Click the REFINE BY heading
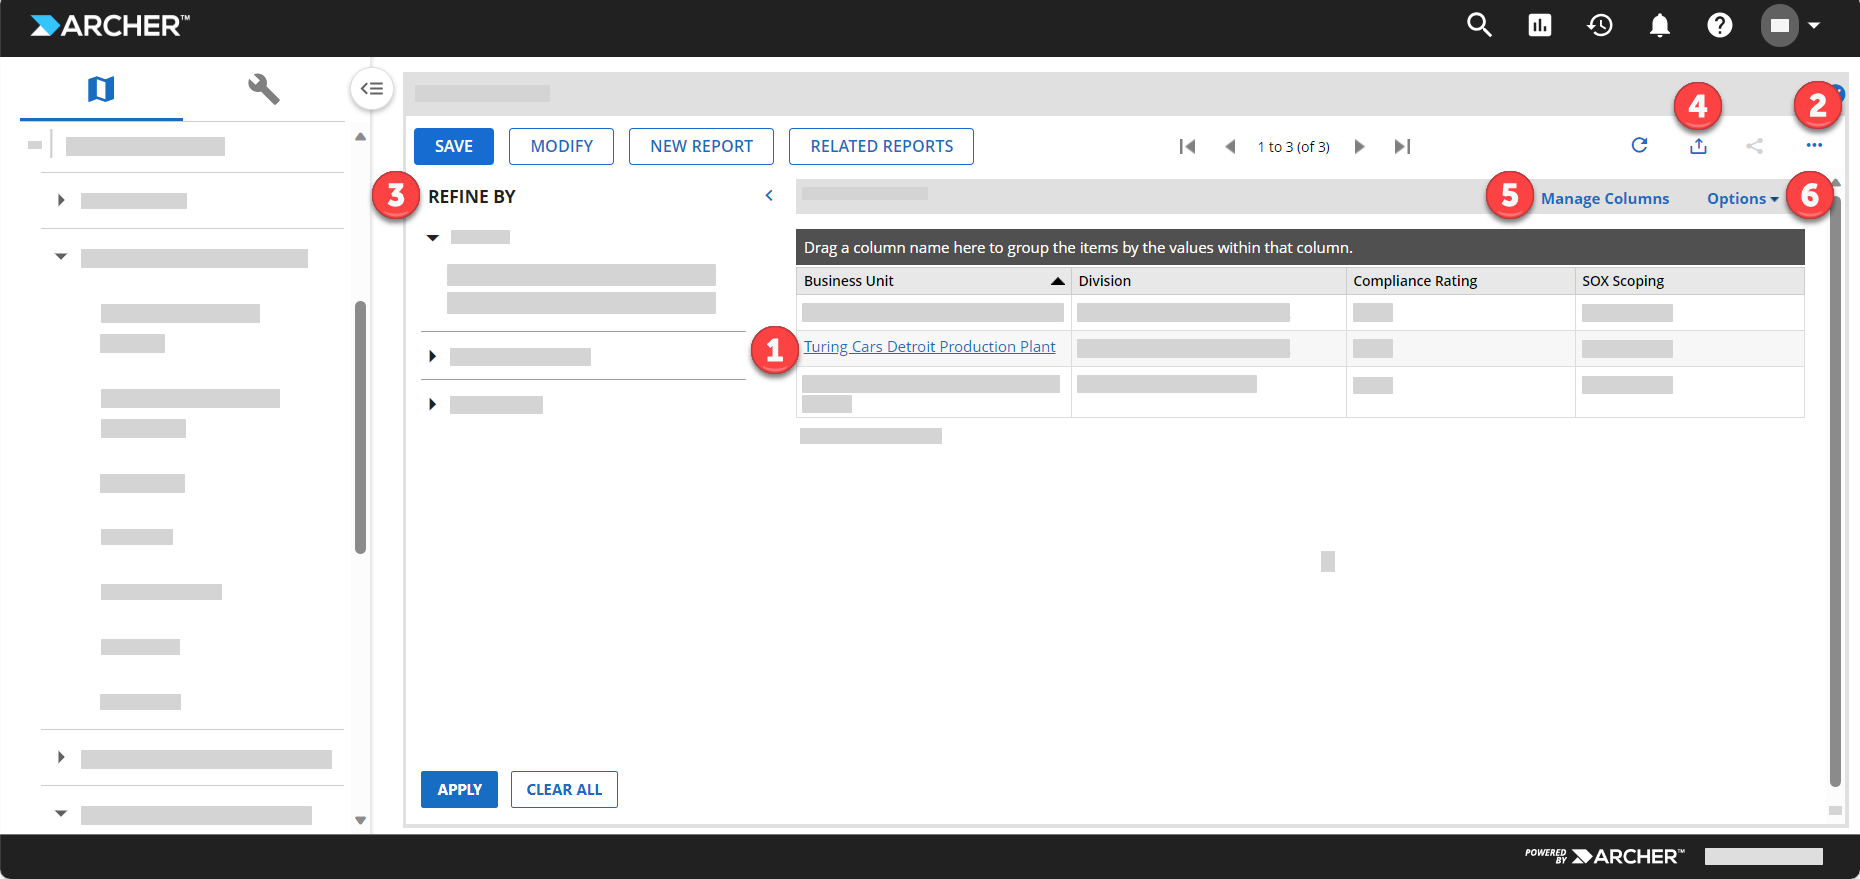The width and height of the screenshot is (1860, 879). coord(472,197)
